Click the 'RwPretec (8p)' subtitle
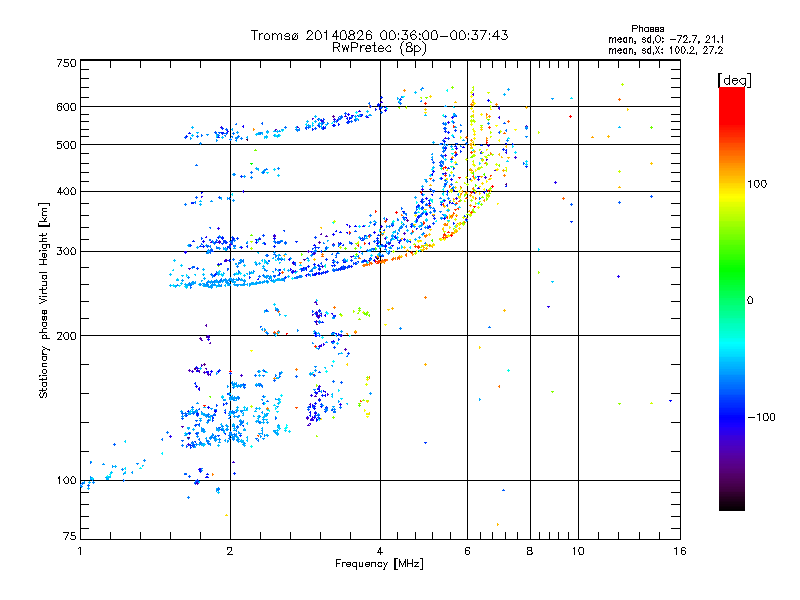The height and width of the screenshot is (600, 800). 379,48
